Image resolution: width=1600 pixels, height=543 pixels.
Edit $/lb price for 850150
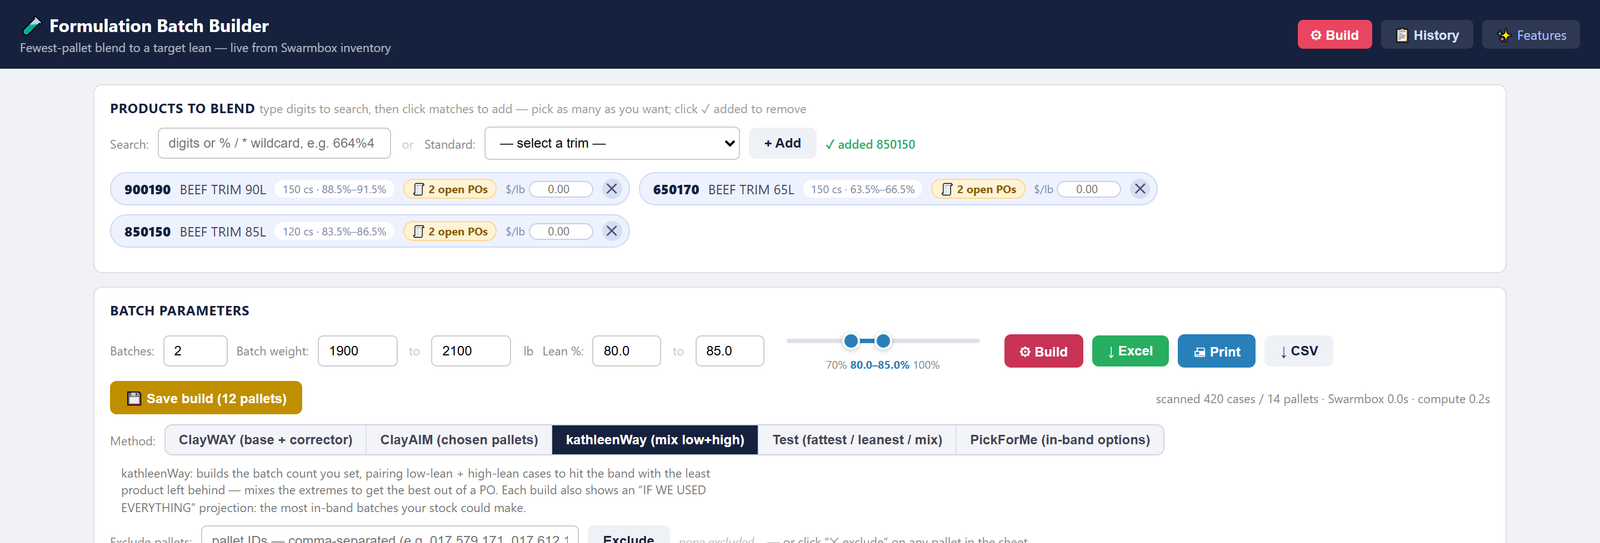[561, 231]
